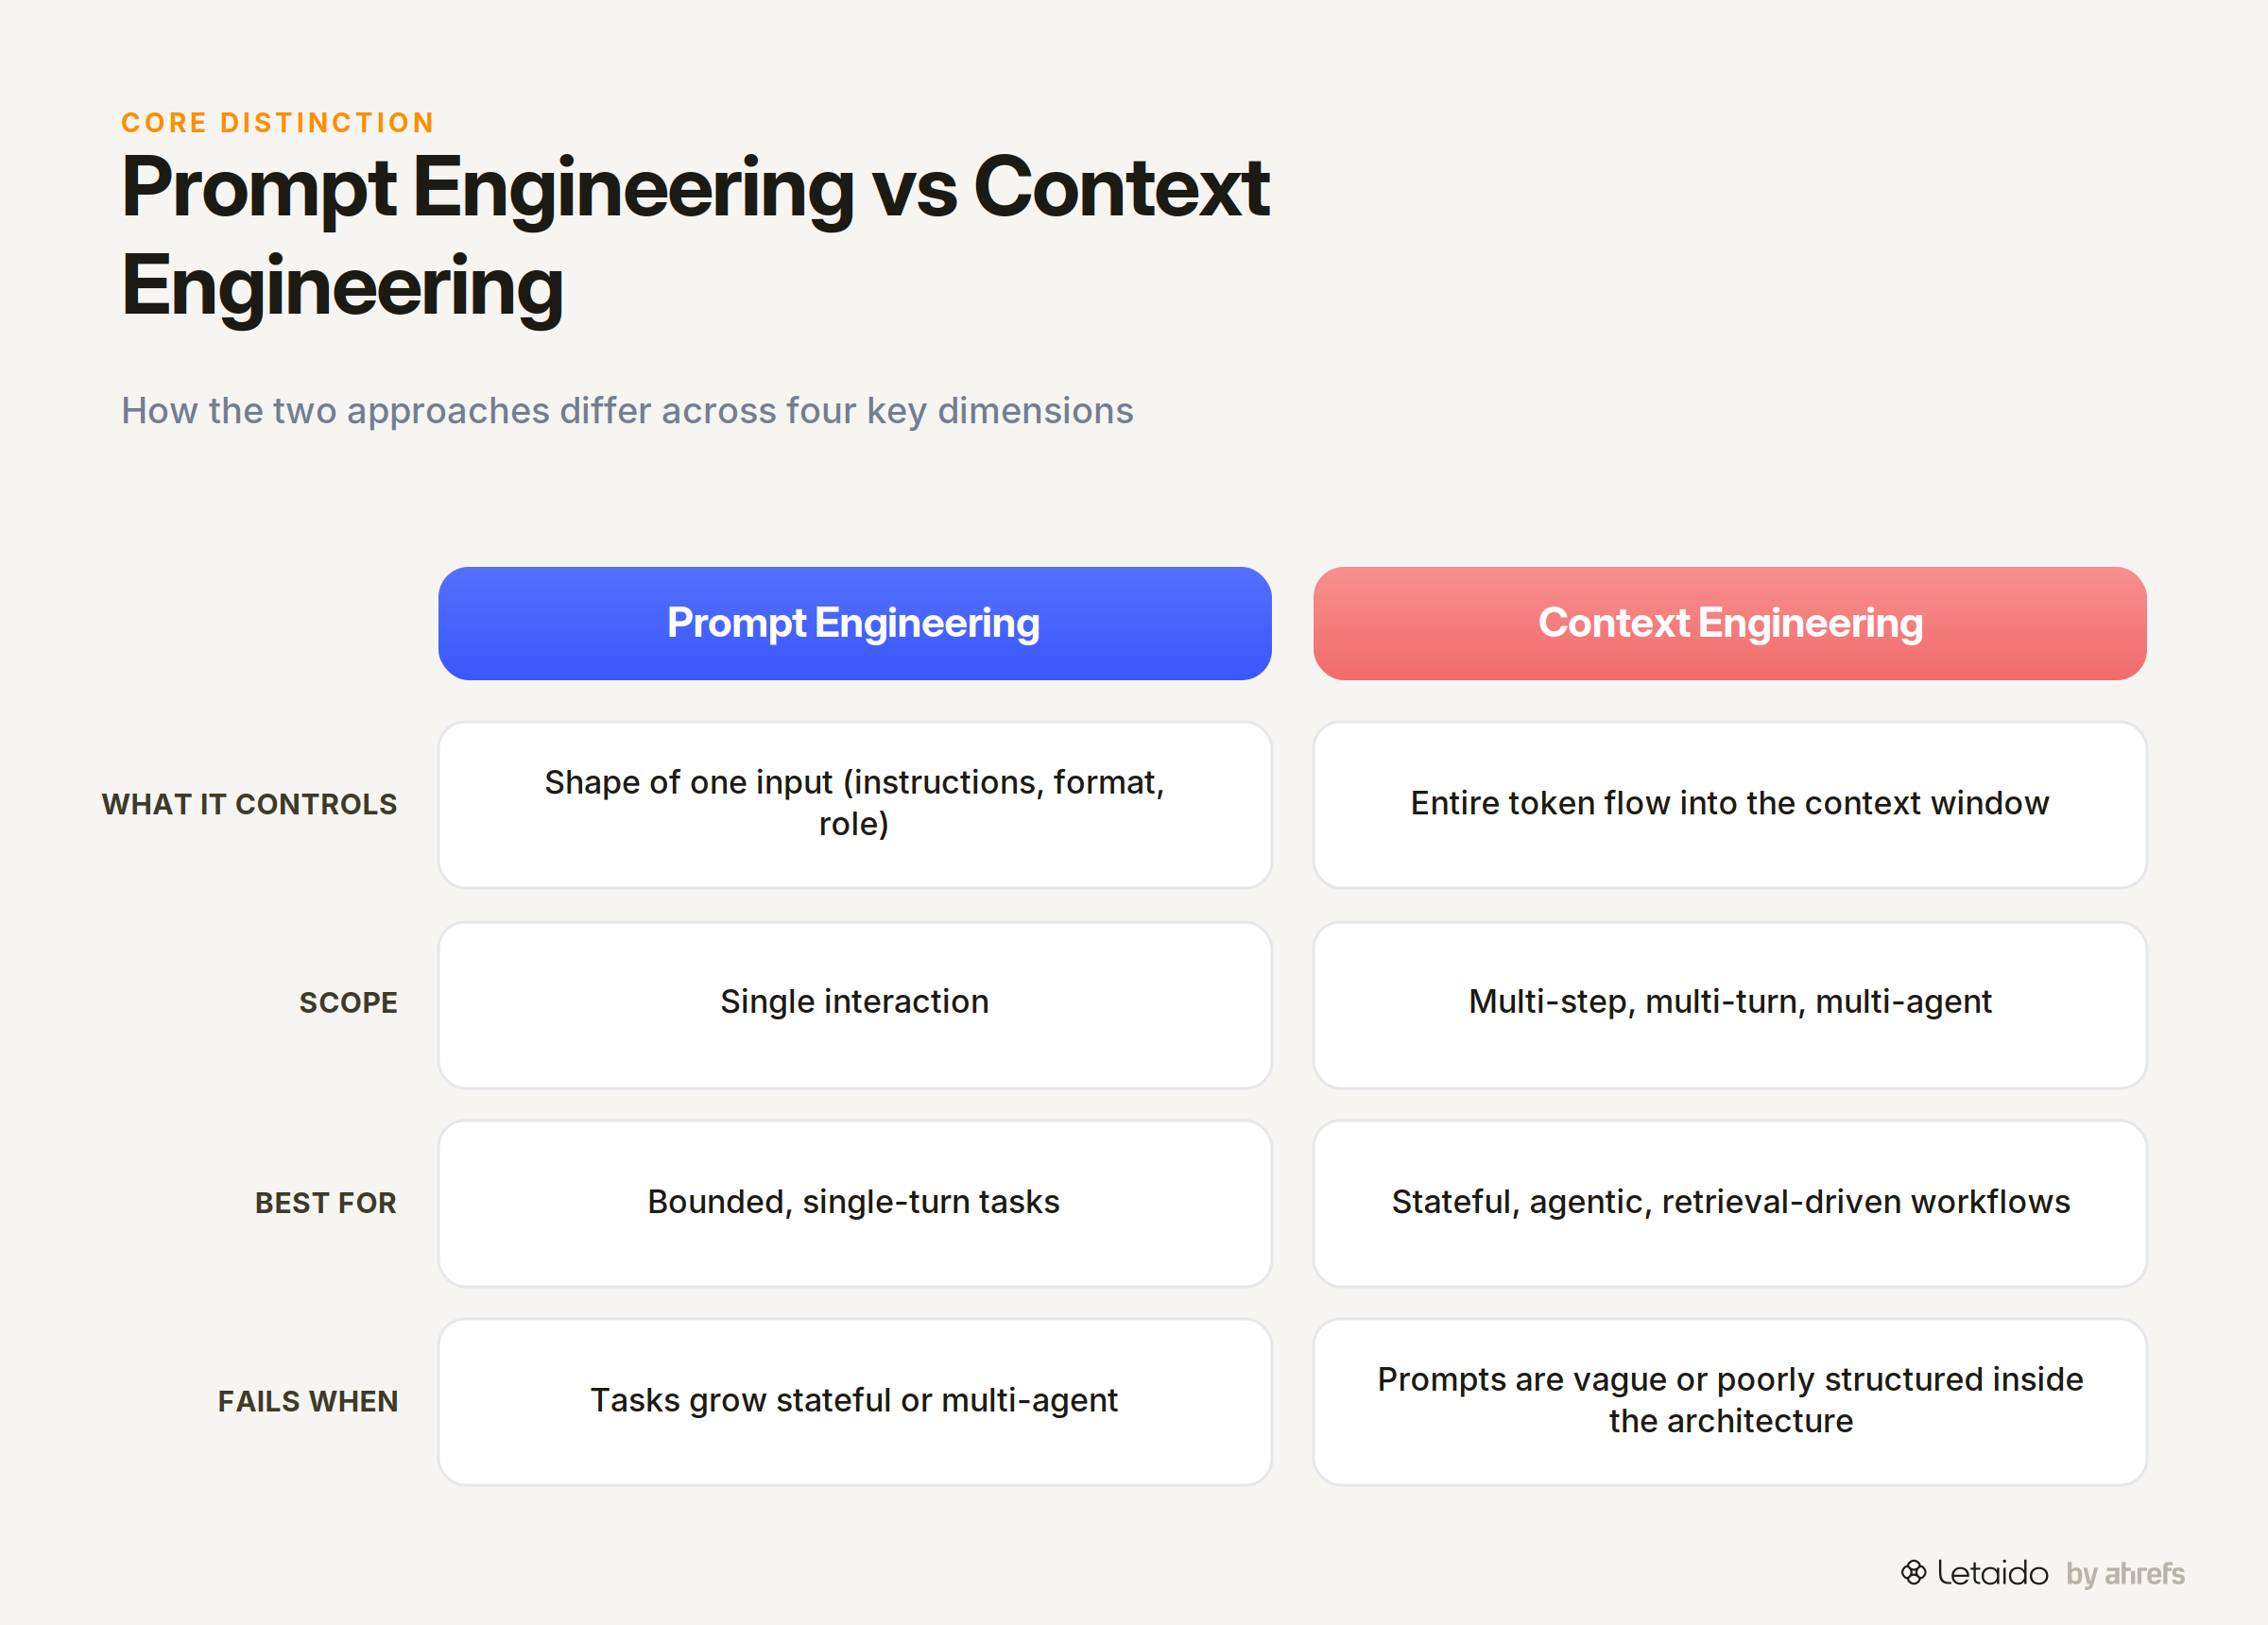This screenshot has height=1625, width=2268.
Task: Click the 'Tasks grow stateful or multi-agent' cell
Action: pos(854,1401)
